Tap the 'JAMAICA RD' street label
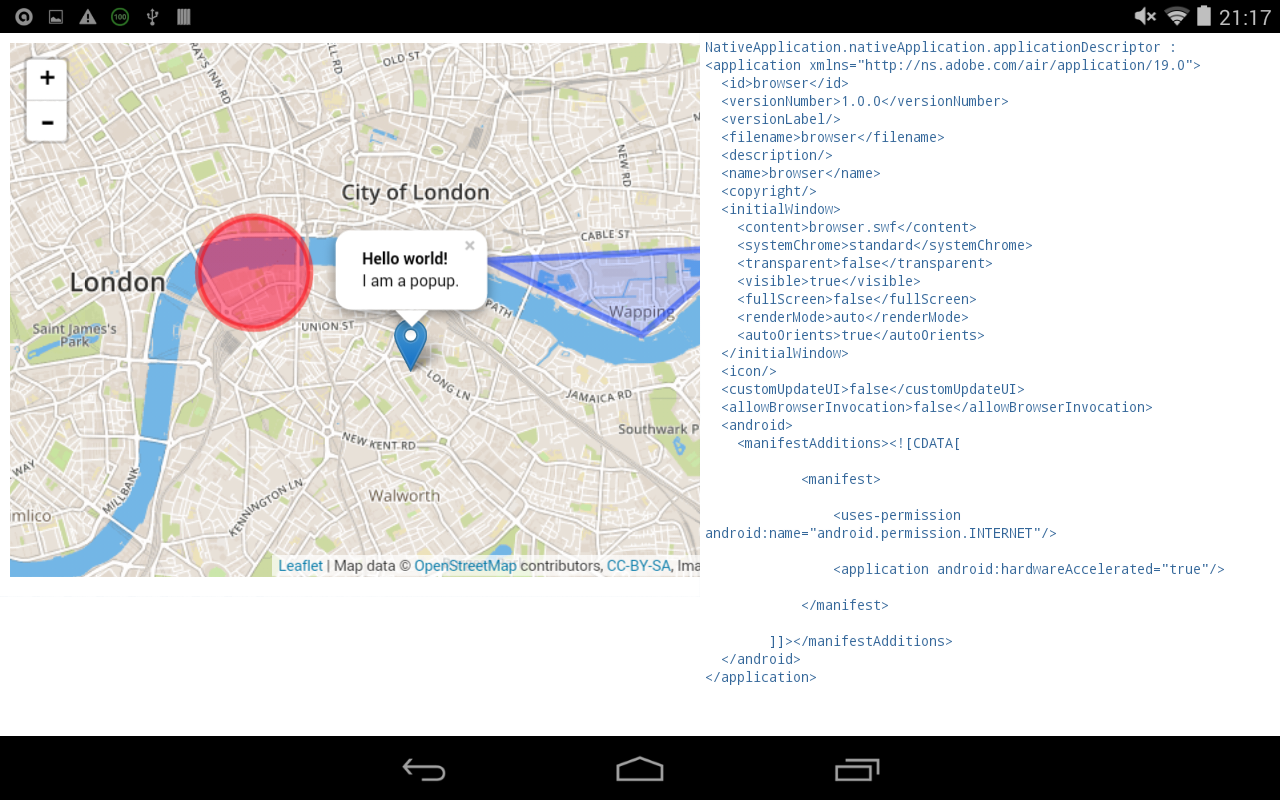The width and height of the screenshot is (1280, 800). click(x=598, y=396)
